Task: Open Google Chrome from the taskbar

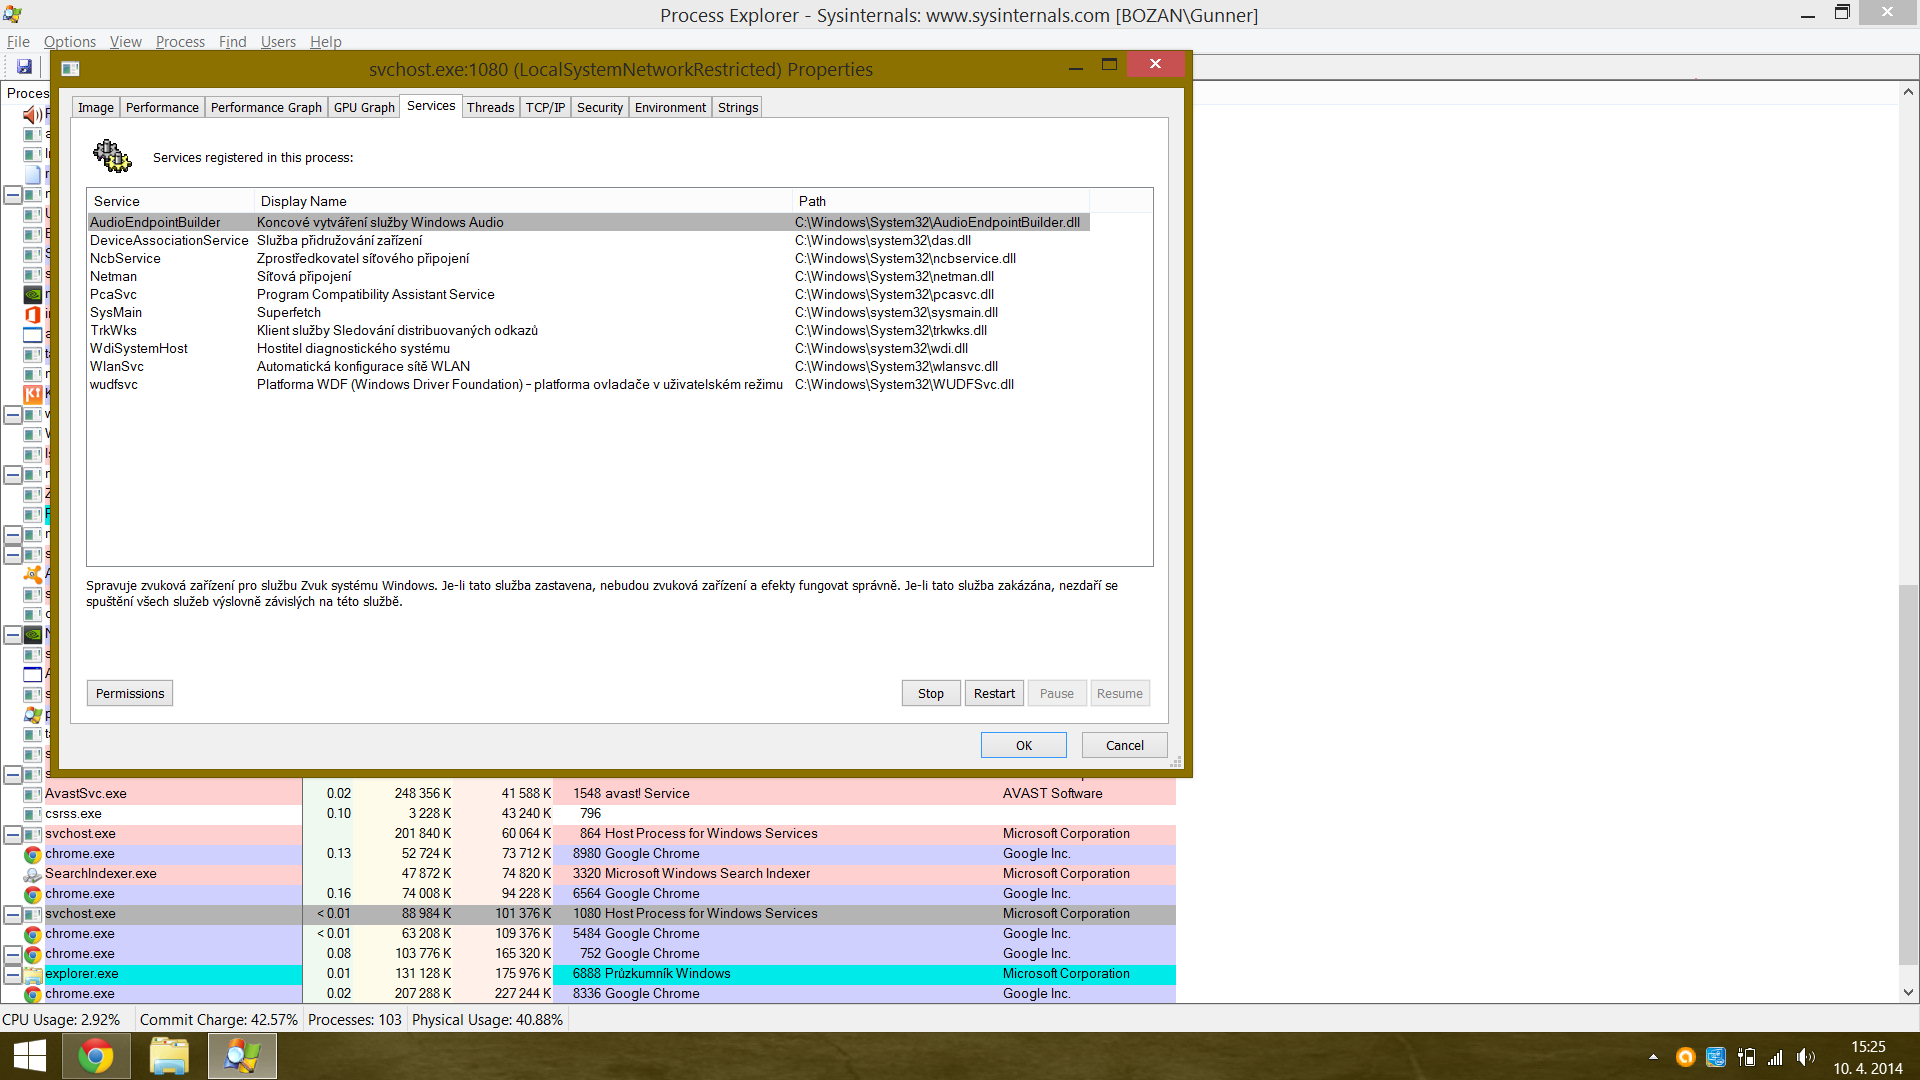Action: point(96,1056)
